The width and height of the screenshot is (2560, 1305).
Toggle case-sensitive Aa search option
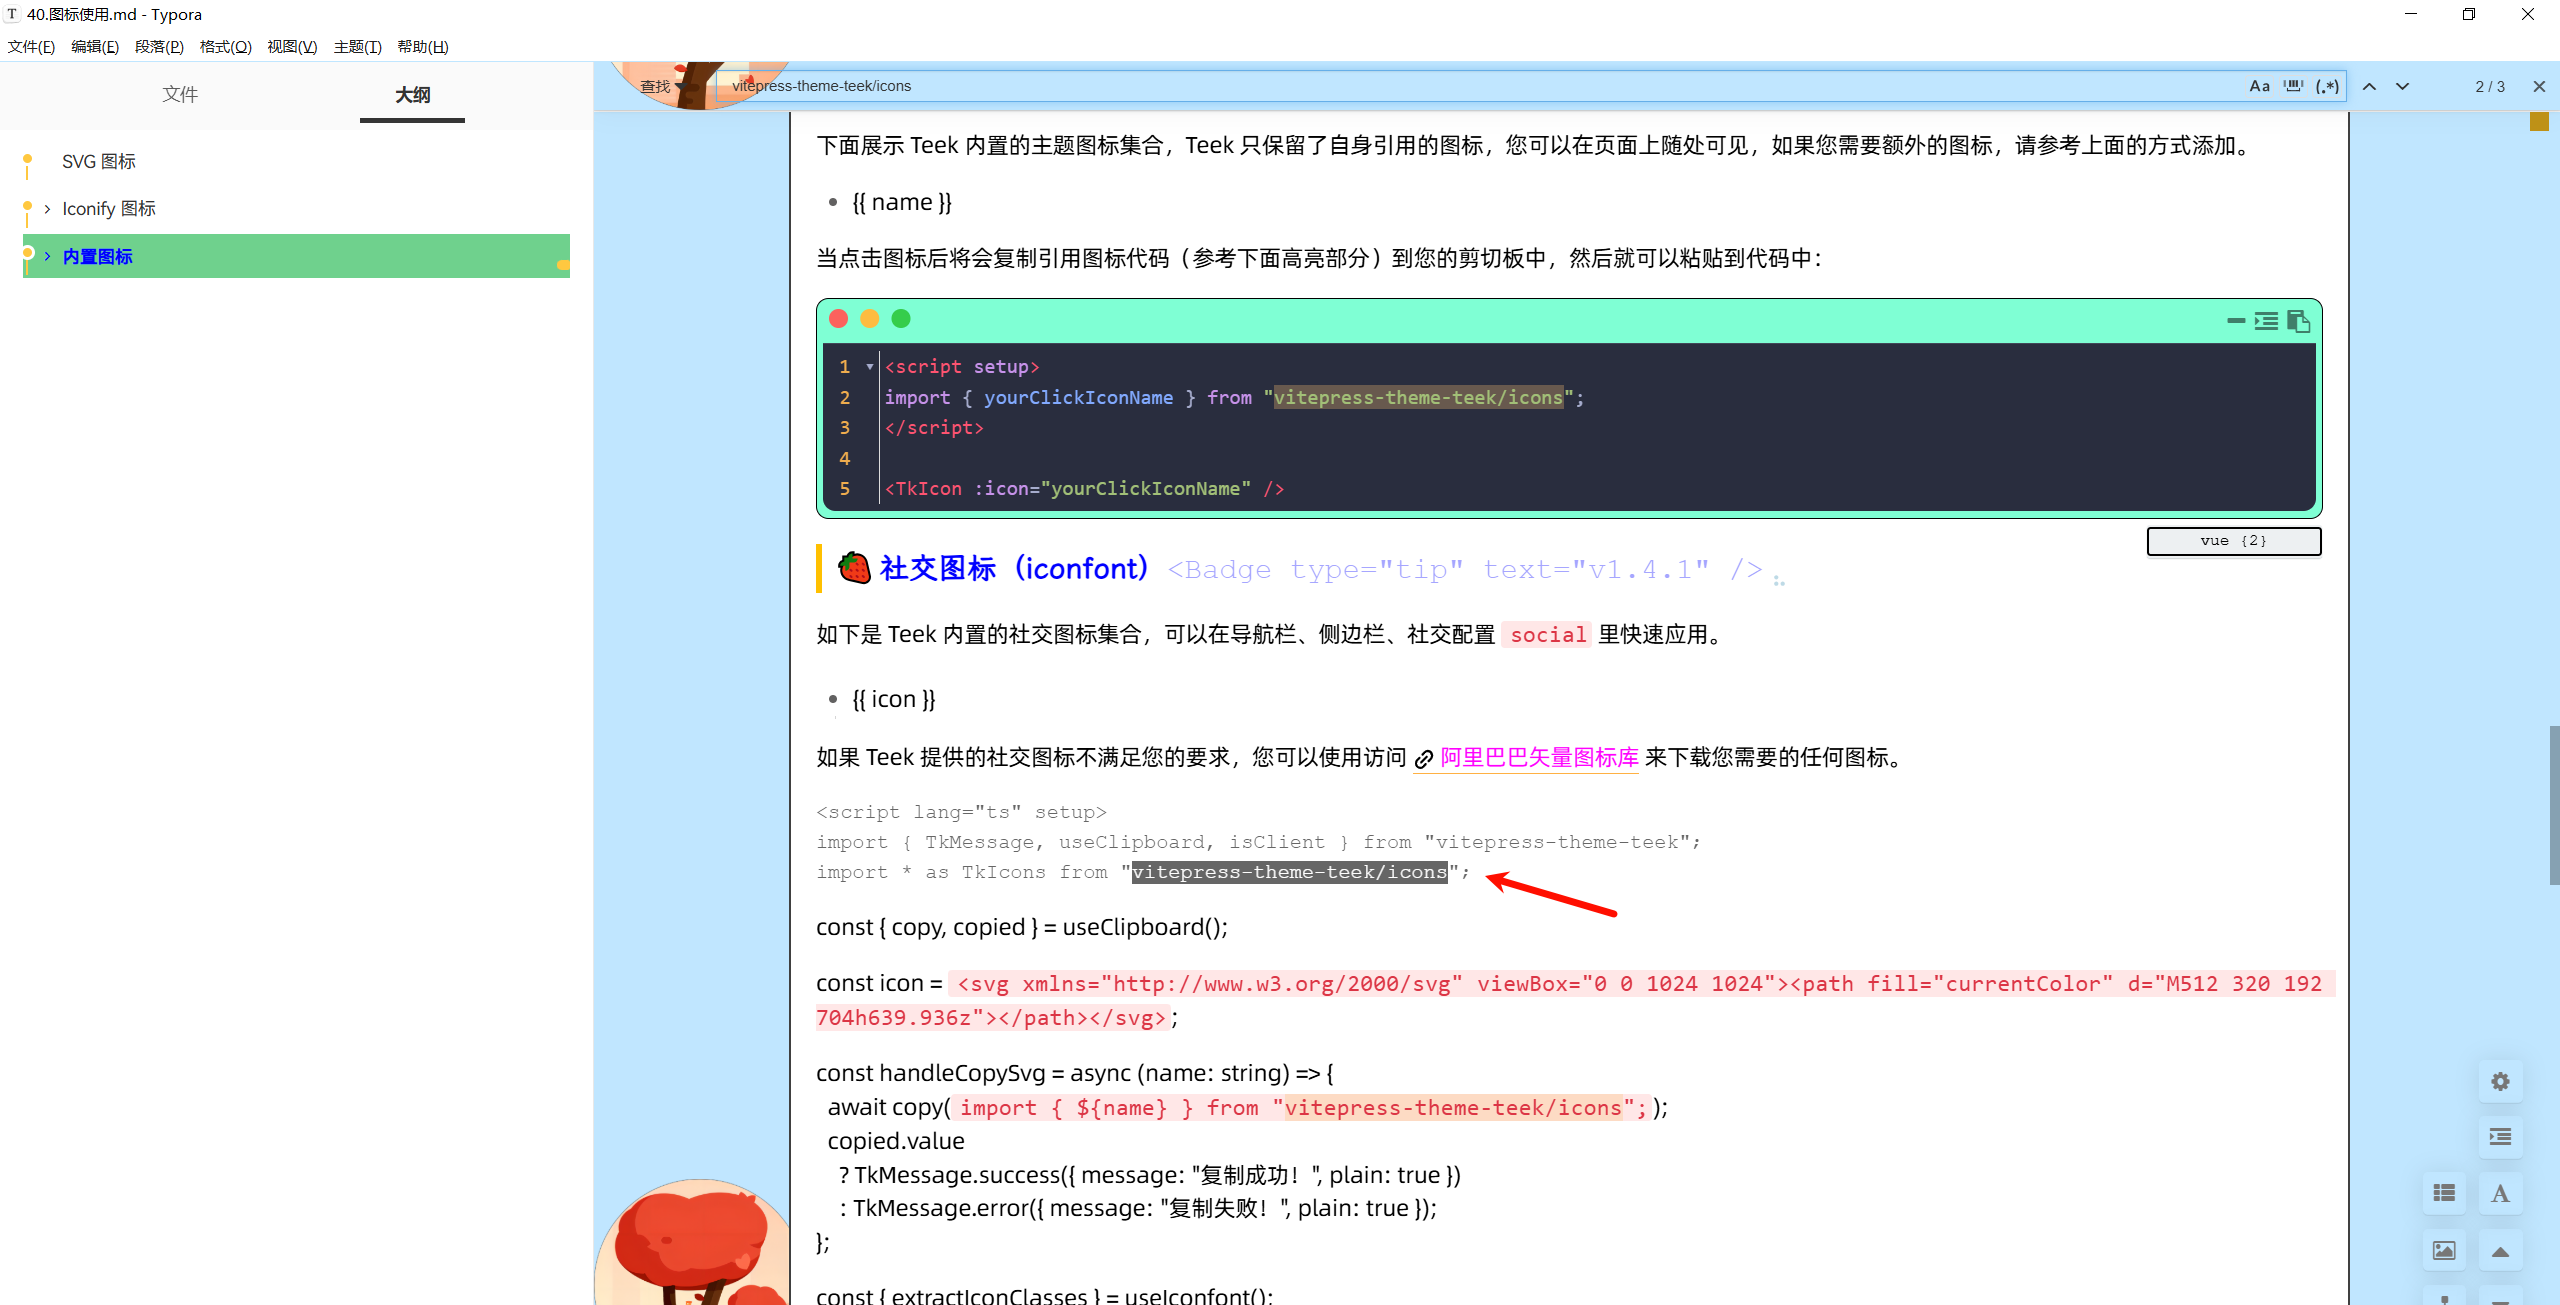(2259, 86)
